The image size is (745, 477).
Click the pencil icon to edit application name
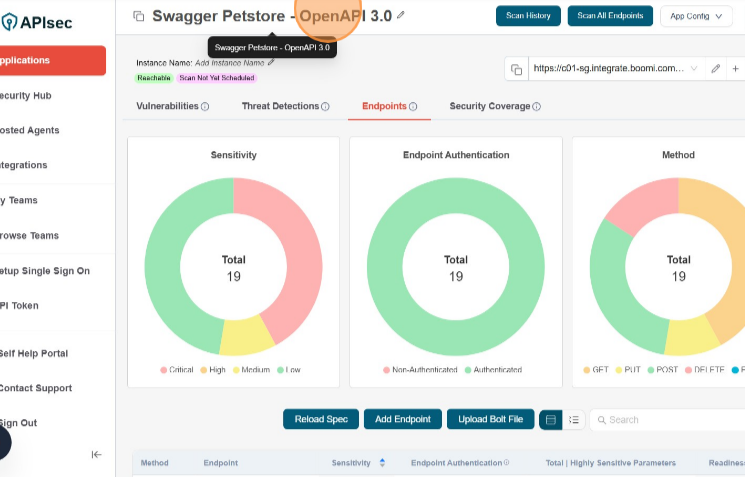[x=401, y=15]
